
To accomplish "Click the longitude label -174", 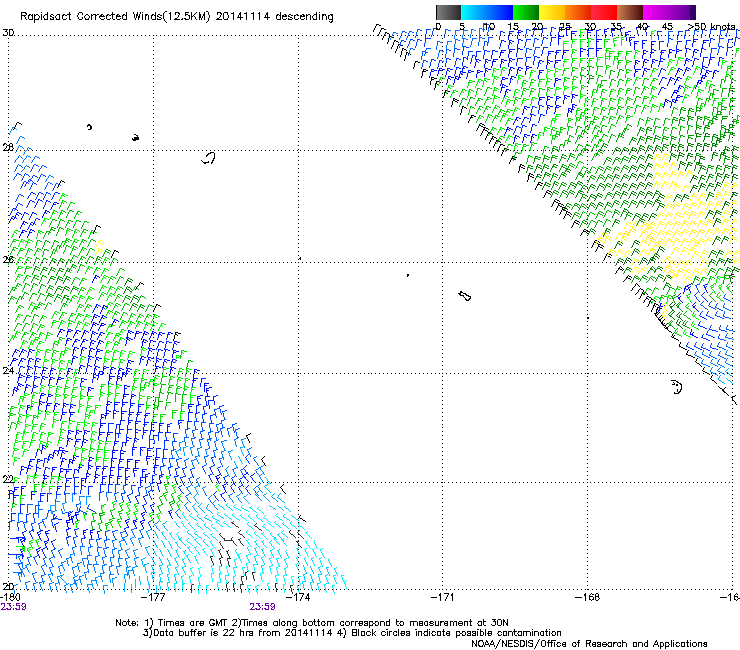I will pyautogui.click(x=298, y=597).
